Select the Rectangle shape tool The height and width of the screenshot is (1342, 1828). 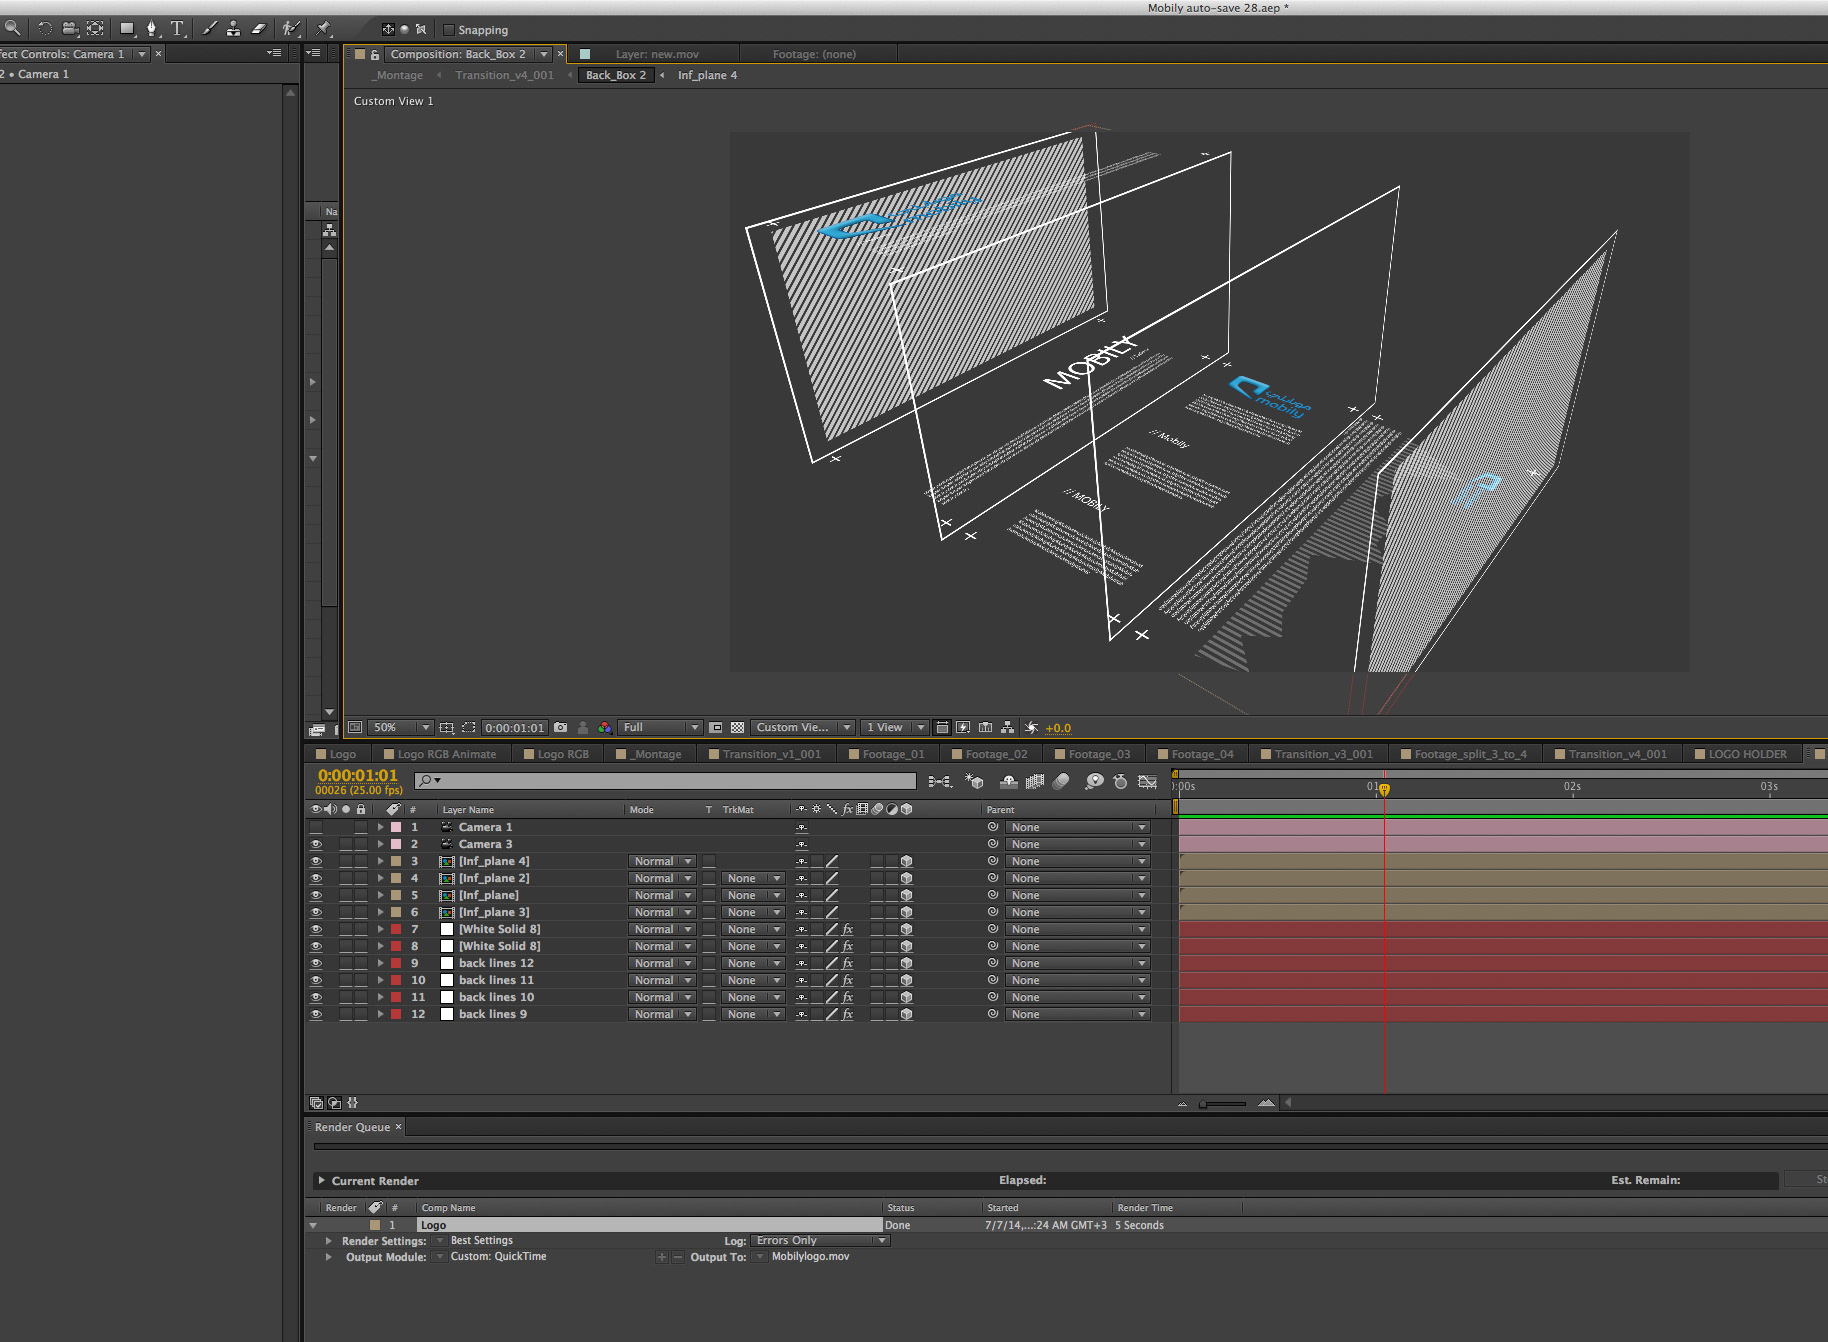pos(127,28)
